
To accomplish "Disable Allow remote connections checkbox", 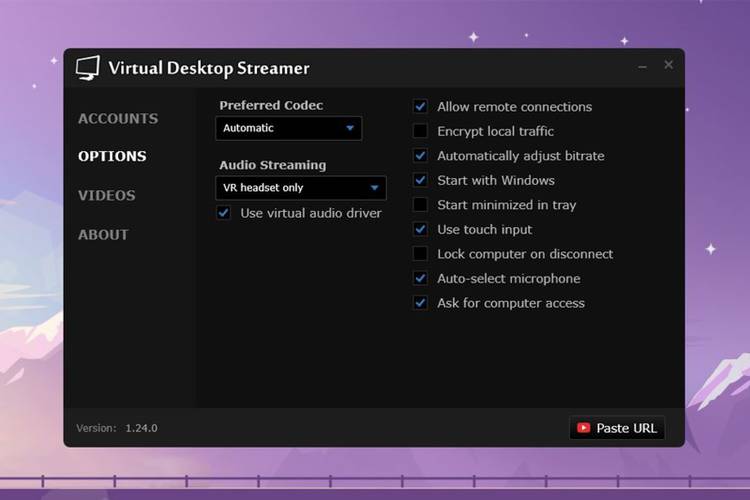I will (420, 107).
